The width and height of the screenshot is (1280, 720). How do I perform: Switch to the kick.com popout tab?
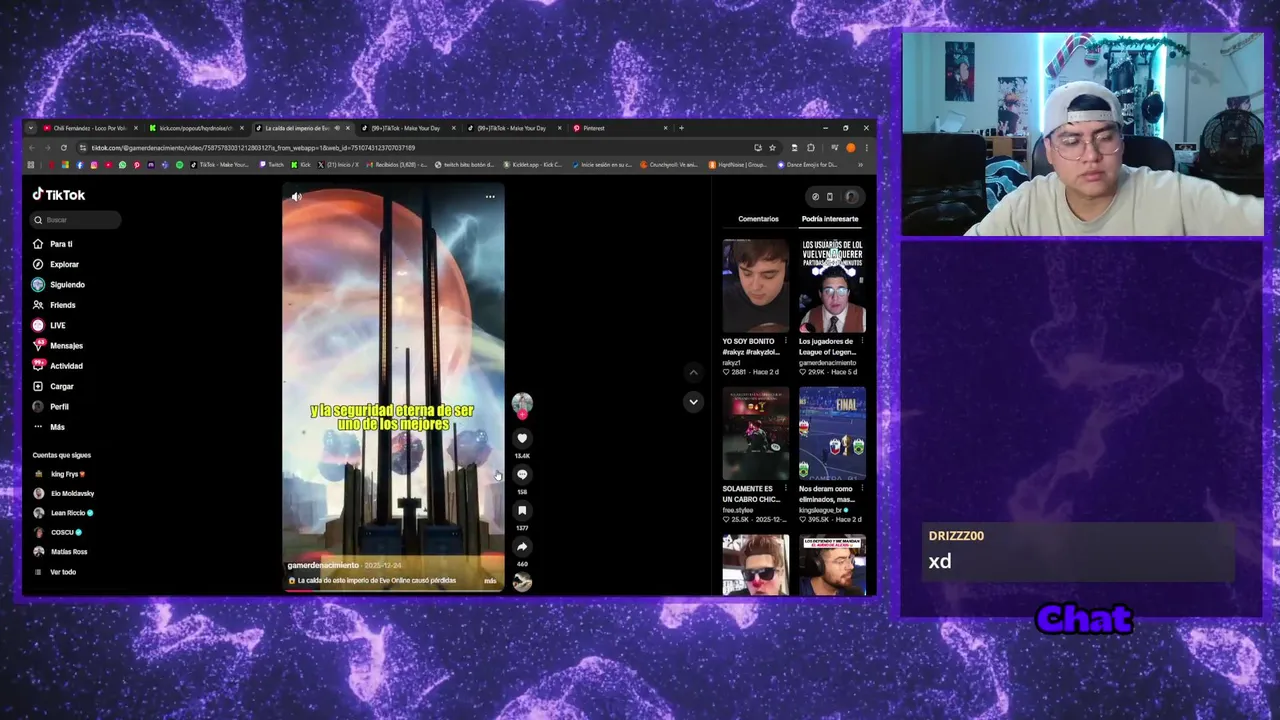tap(196, 128)
